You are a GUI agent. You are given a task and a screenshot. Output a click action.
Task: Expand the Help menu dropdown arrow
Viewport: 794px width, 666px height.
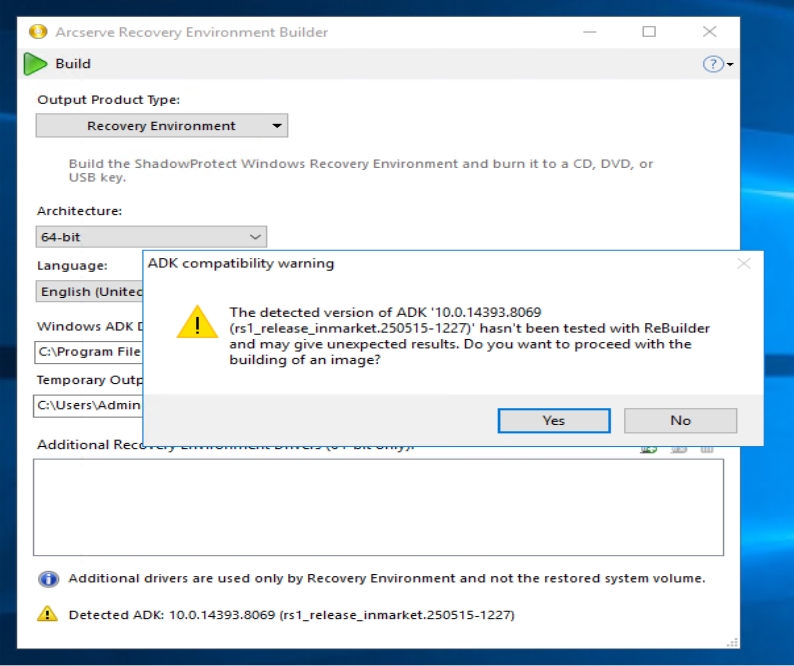click(730, 64)
